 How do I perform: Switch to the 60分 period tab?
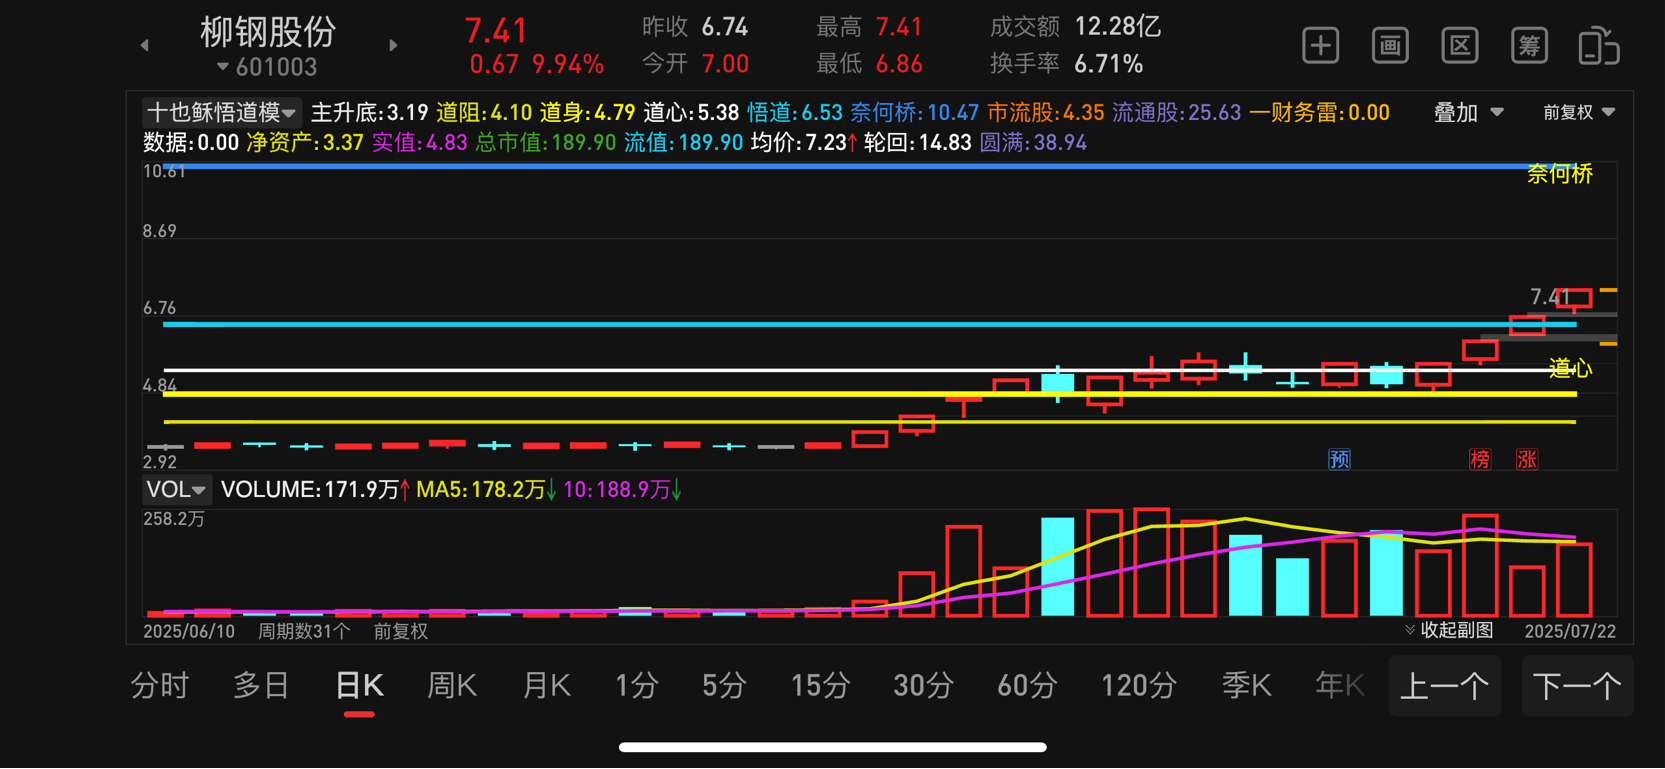(x=1027, y=686)
